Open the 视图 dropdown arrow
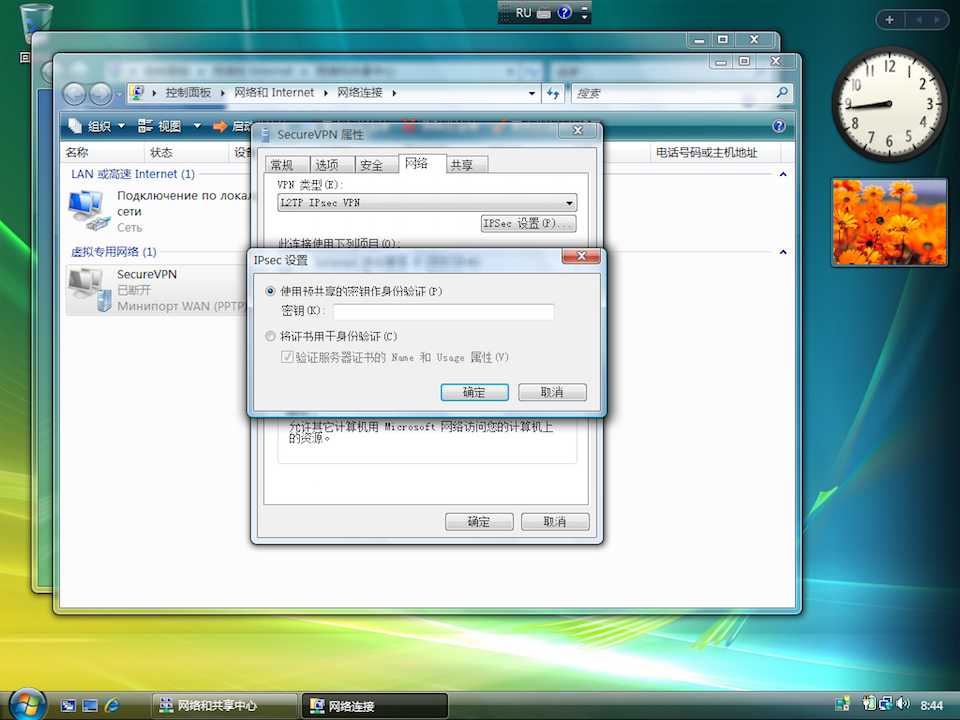 tap(197, 126)
